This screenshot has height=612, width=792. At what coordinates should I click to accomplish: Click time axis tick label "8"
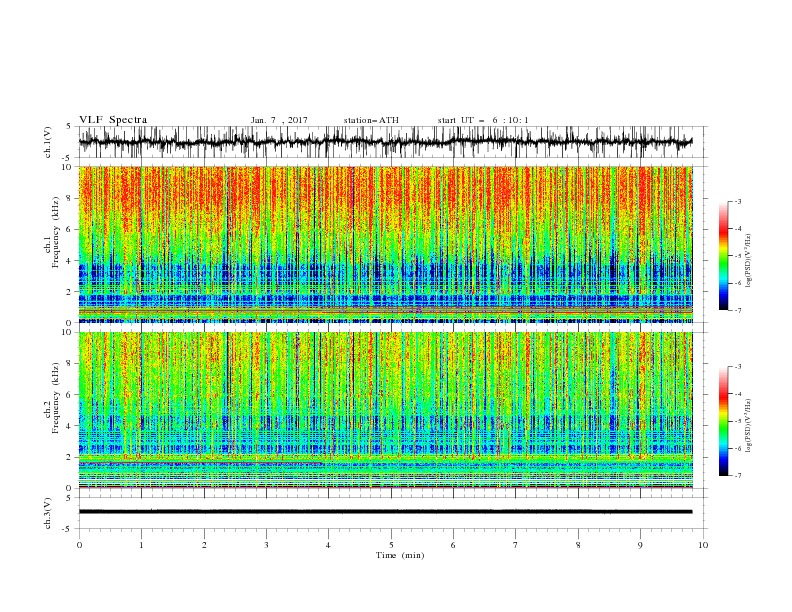[578, 545]
